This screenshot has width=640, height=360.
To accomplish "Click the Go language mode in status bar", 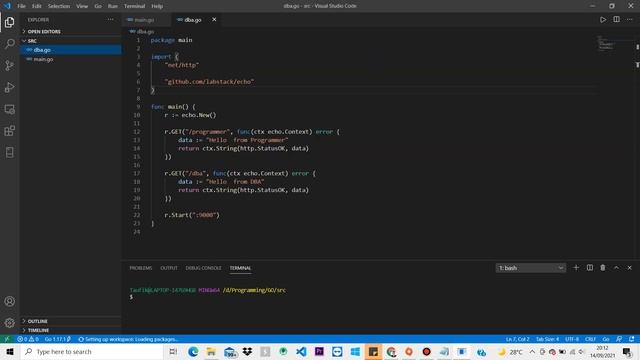I will 606,339.
